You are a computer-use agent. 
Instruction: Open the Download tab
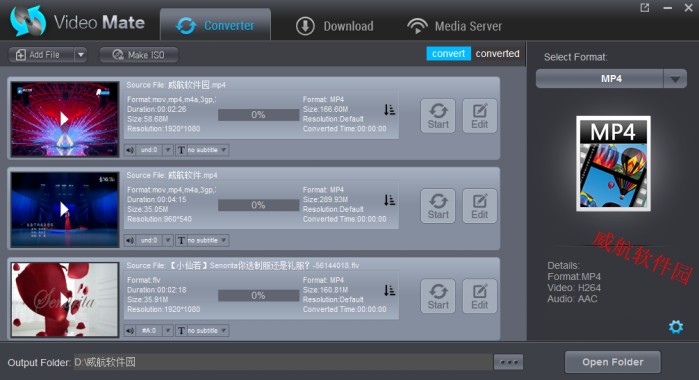[x=335, y=26]
